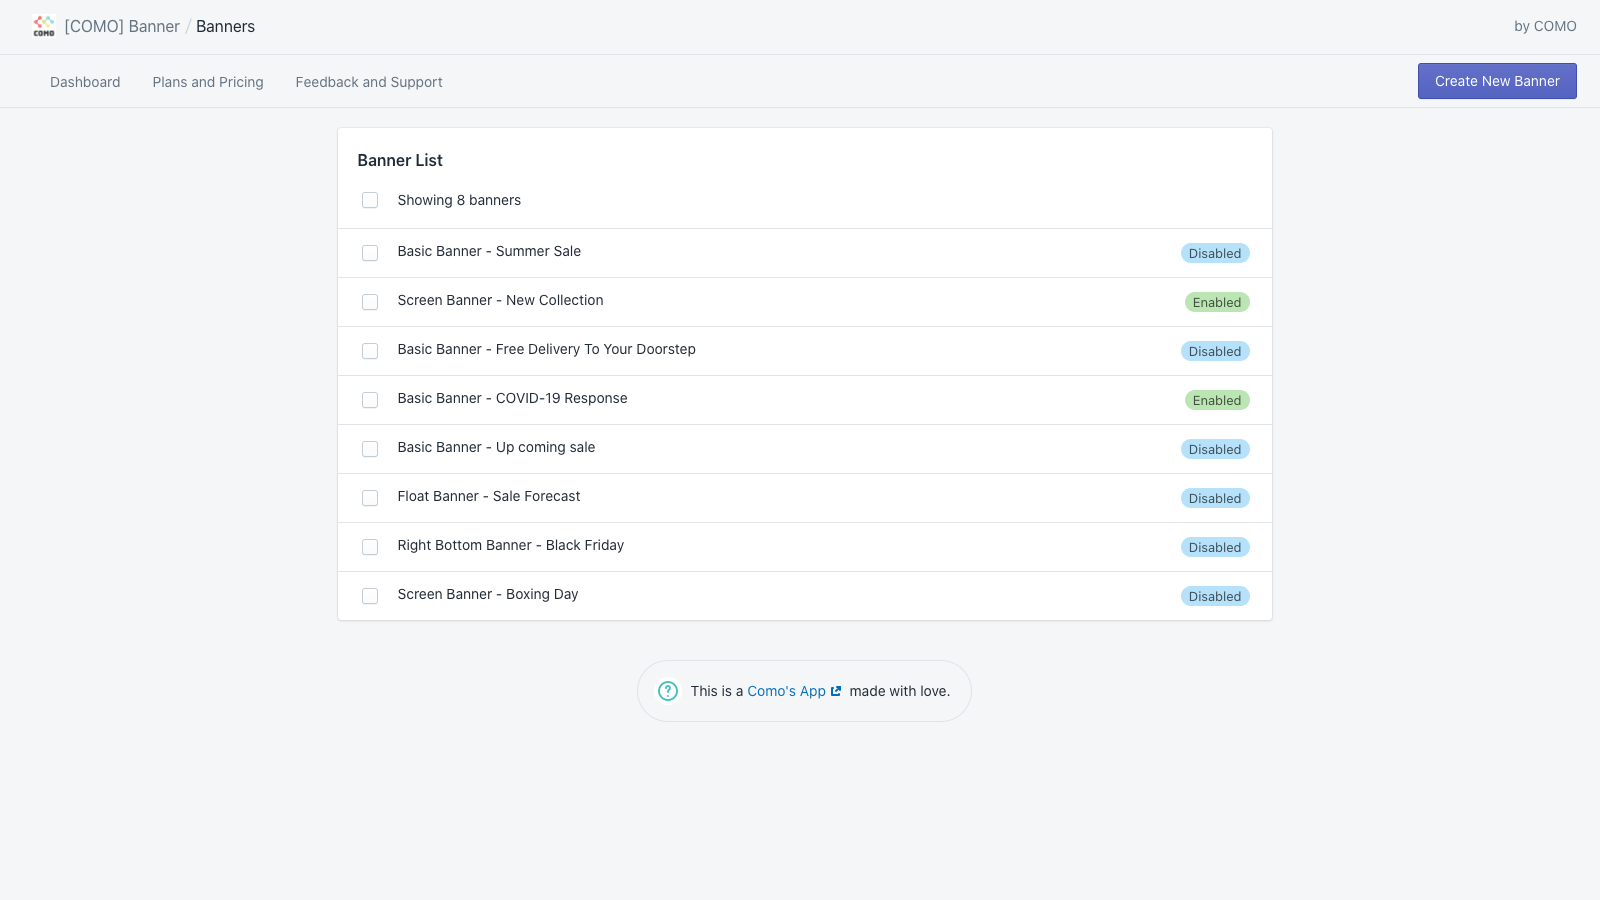Image resolution: width=1600 pixels, height=900 pixels.
Task: Check the Boxing Day banner checkbox
Action: (x=370, y=596)
